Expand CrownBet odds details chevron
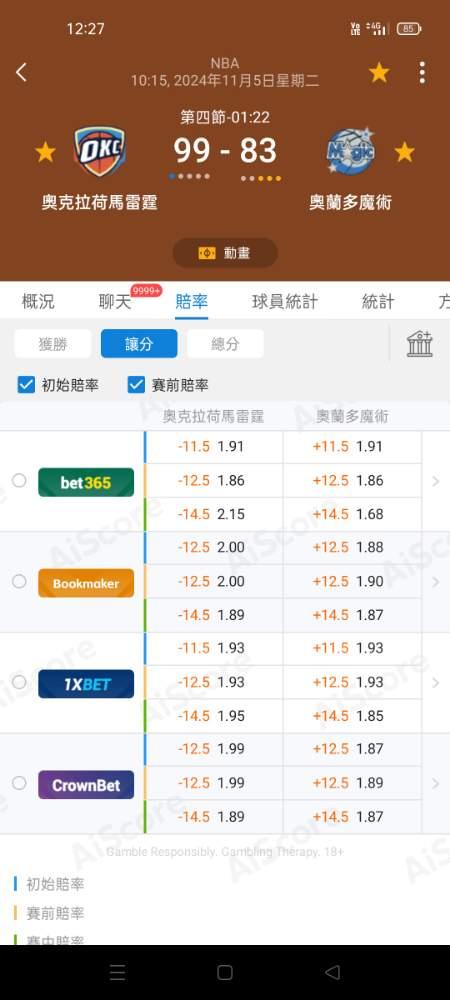This screenshot has width=450, height=1000. (x=436, y=783)
